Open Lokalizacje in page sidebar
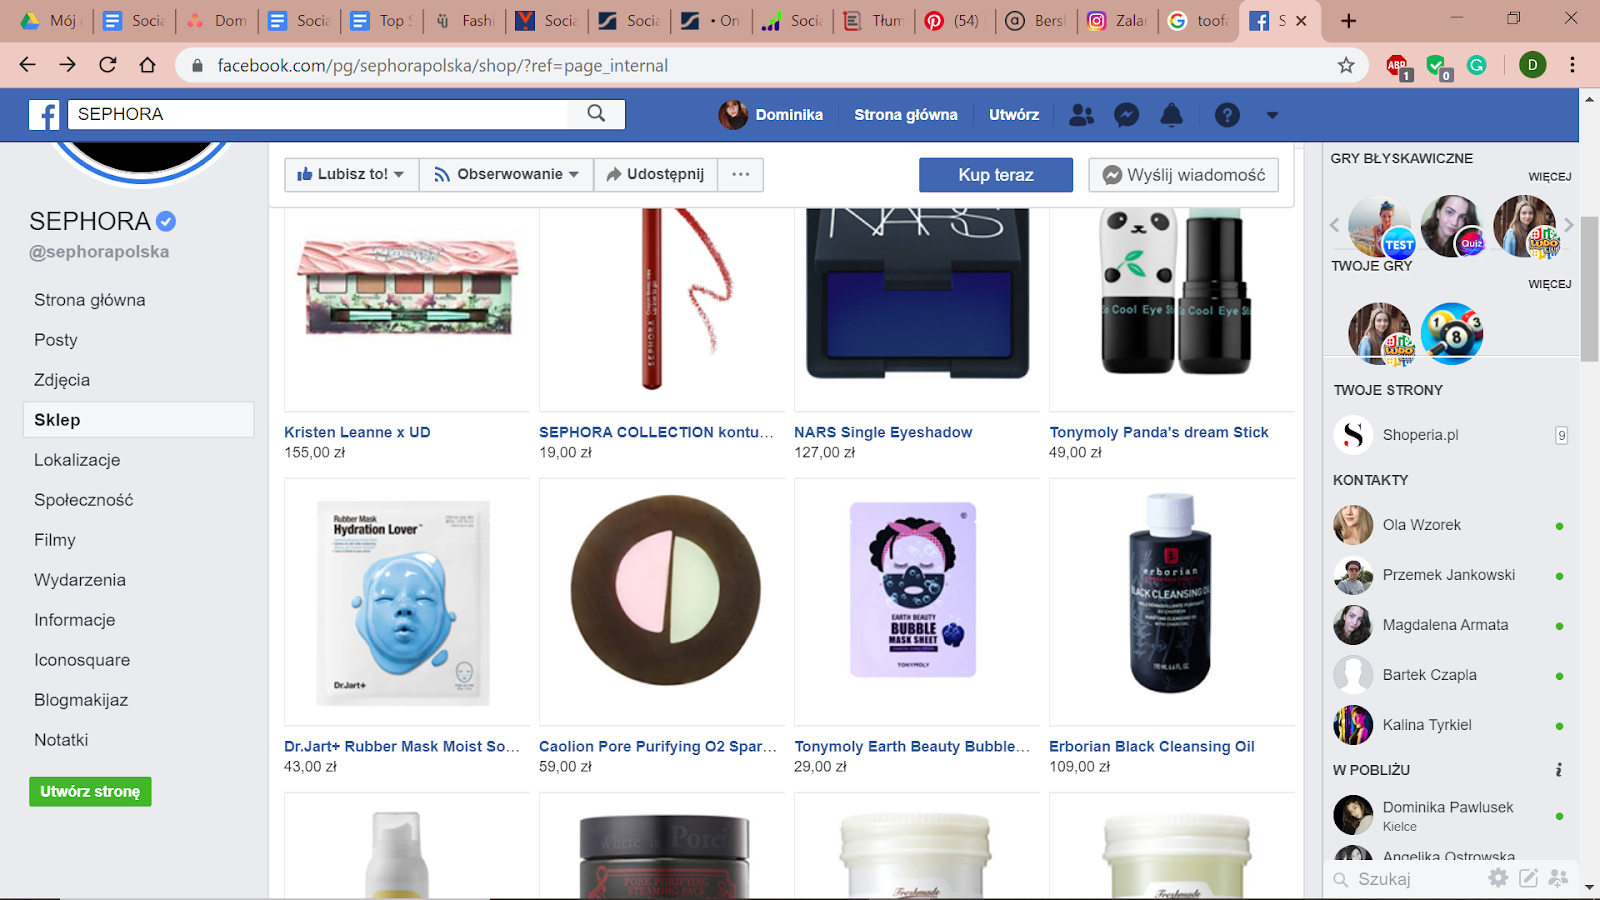The height and width of the screenshot is (900, 1600). 77,460
